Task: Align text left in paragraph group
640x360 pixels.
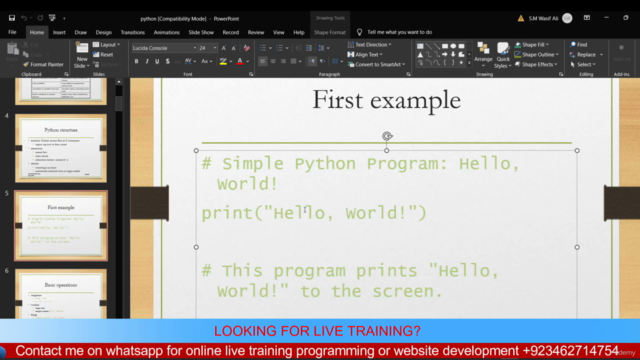Action: pos(262,61)
